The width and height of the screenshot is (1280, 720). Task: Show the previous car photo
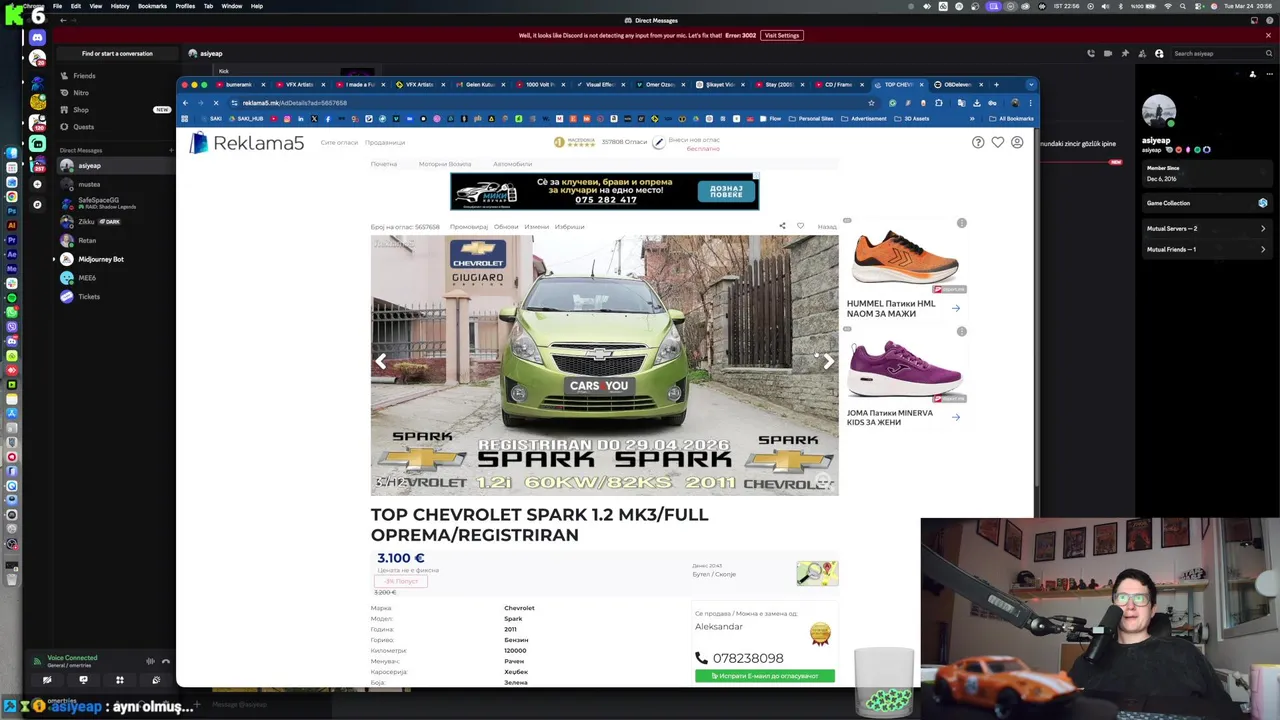click(381, 362)
